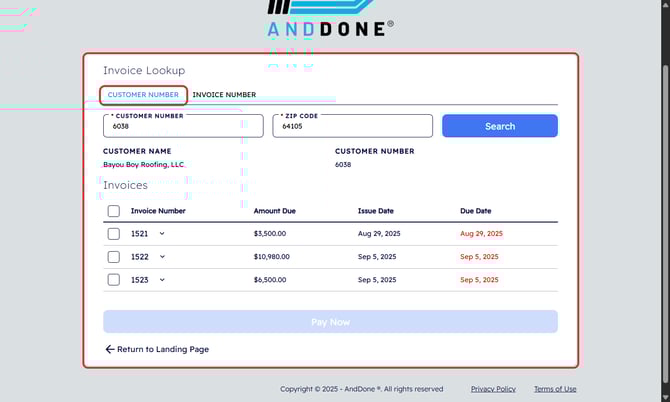This screenshot has width=670, height=402.
Task: Open the Privacy Policy link
Action: pos(493,389)
